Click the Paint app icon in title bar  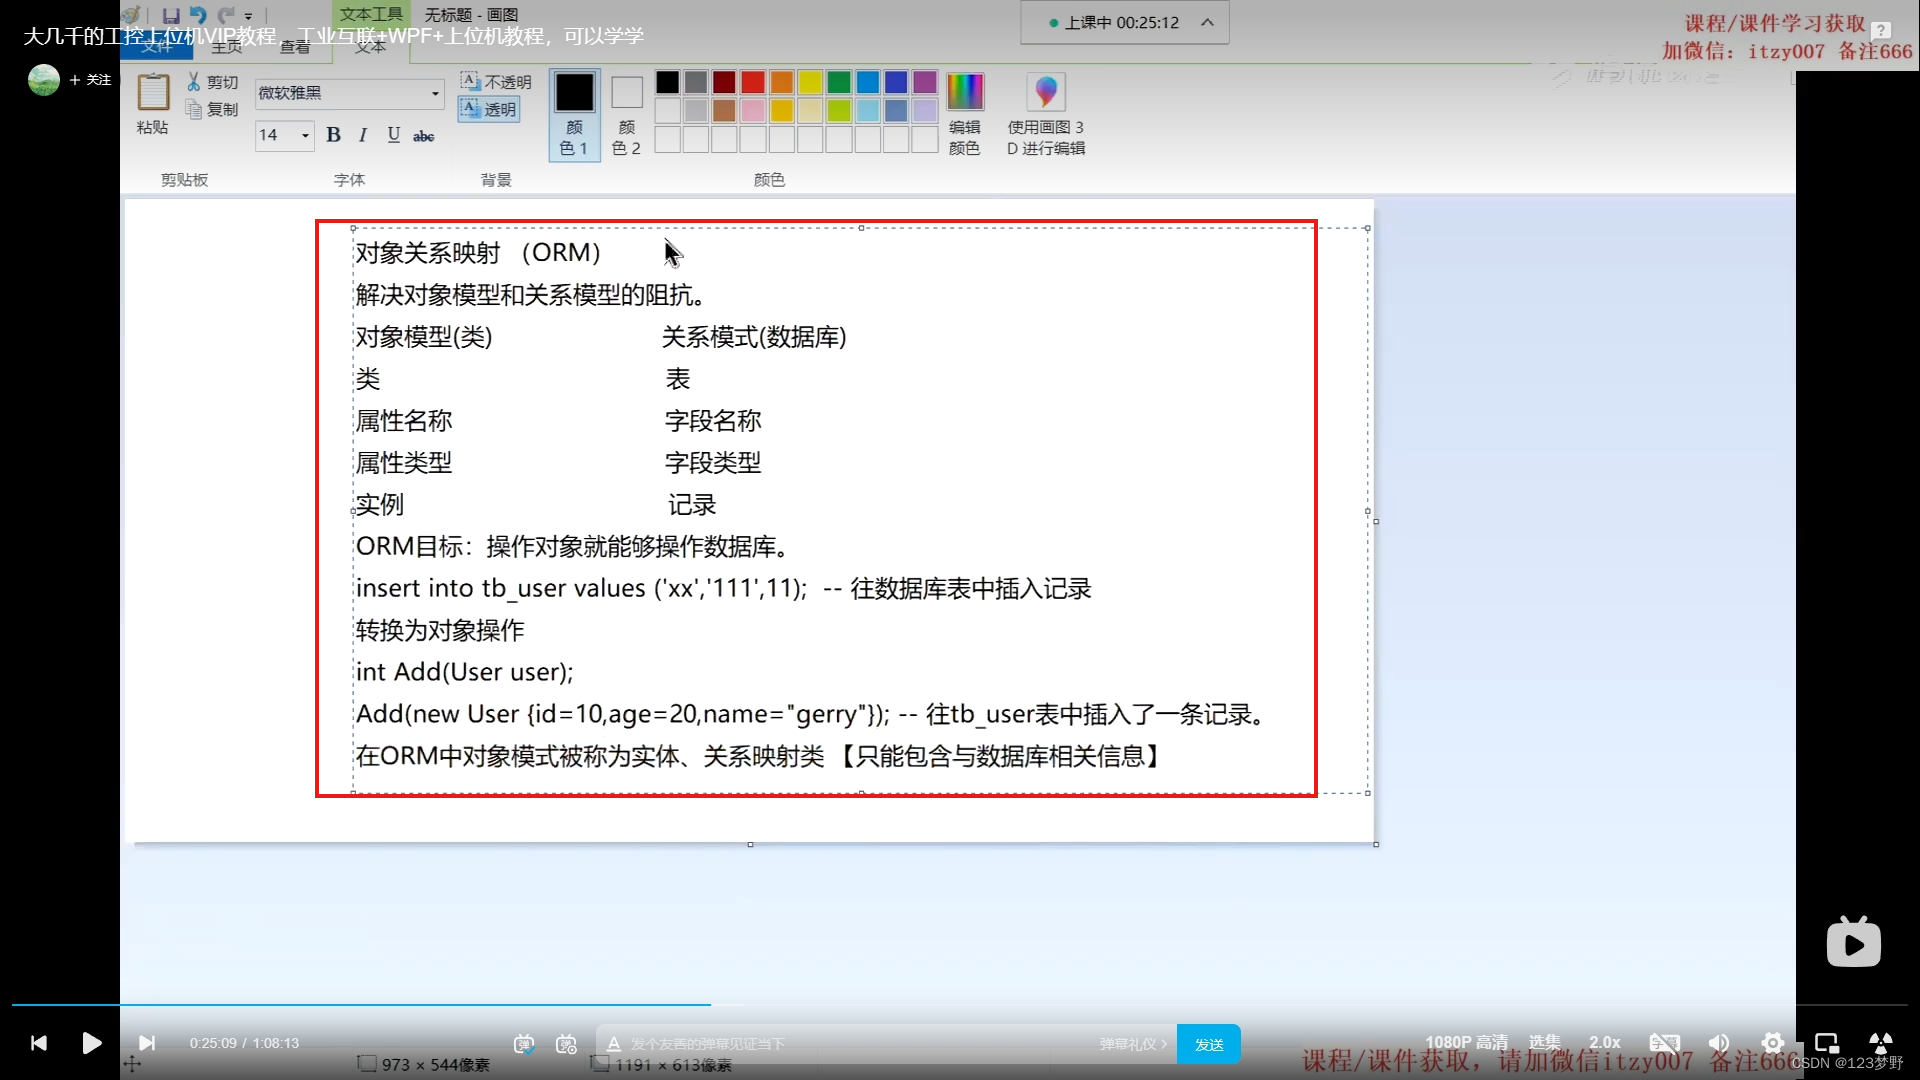(x=132, y=14)
